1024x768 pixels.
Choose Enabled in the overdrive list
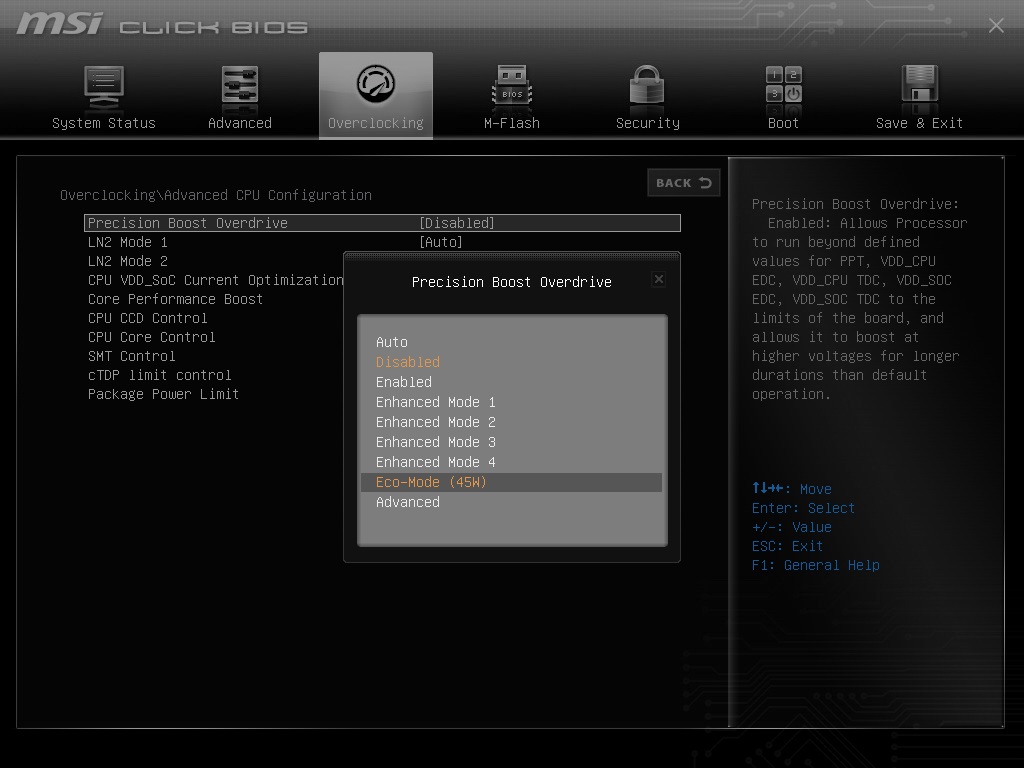pos(404,382)
